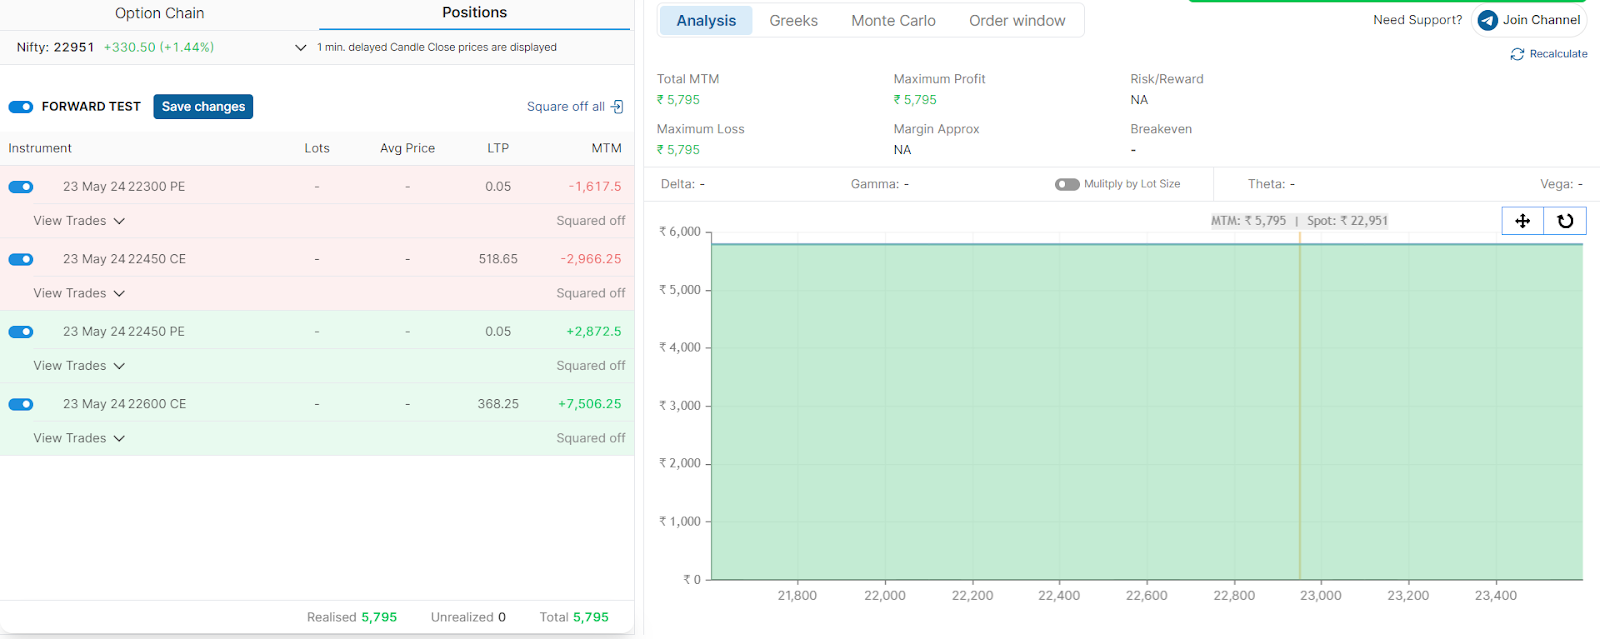
Task: Enable the Multiply by Lot Size switch
Action: (x=1067, y=184)
